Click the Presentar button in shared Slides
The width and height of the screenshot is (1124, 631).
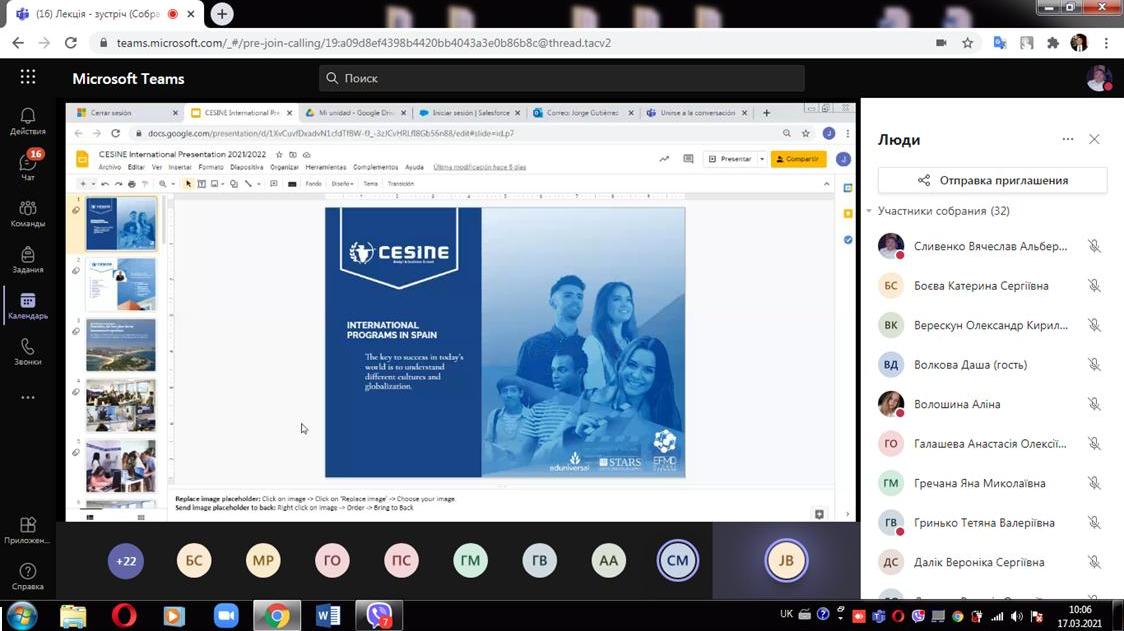tap(730, 159)
